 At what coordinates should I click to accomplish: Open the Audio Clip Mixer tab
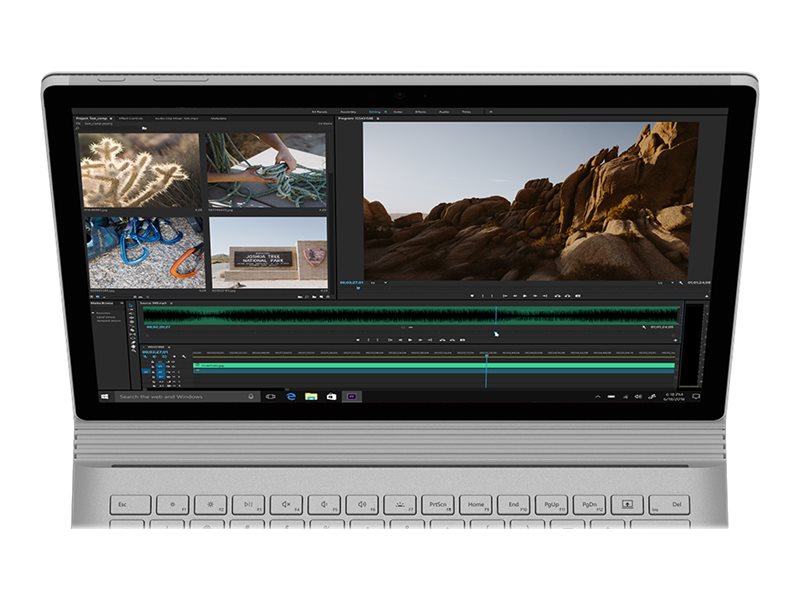click(x=176, y=118)
